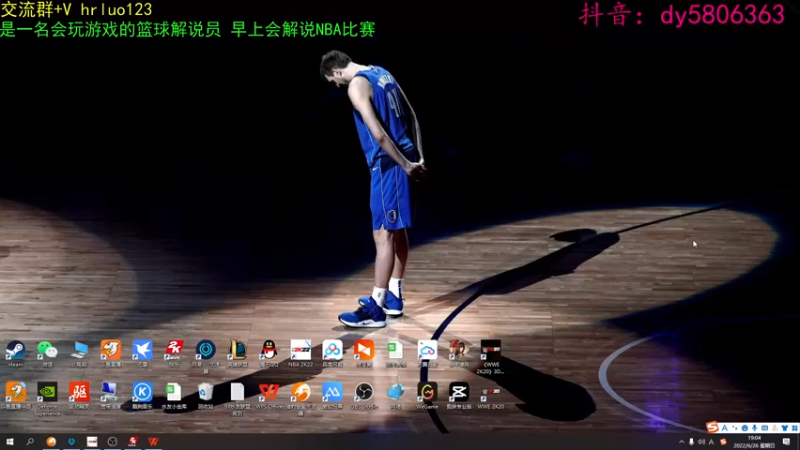Viewport: 800px width, 450px height.
Task: Open the Windows notification center
Action: coord(787,442)
